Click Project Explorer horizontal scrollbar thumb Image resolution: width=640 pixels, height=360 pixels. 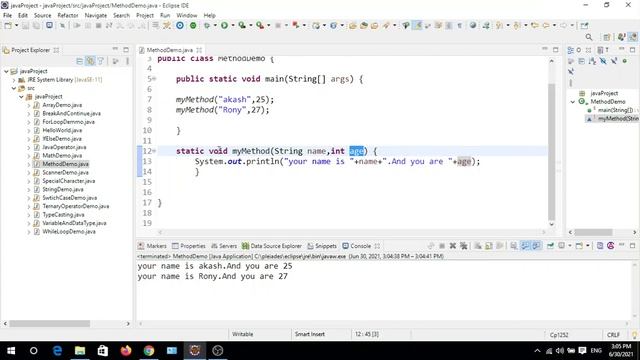[x=49, y=324]
